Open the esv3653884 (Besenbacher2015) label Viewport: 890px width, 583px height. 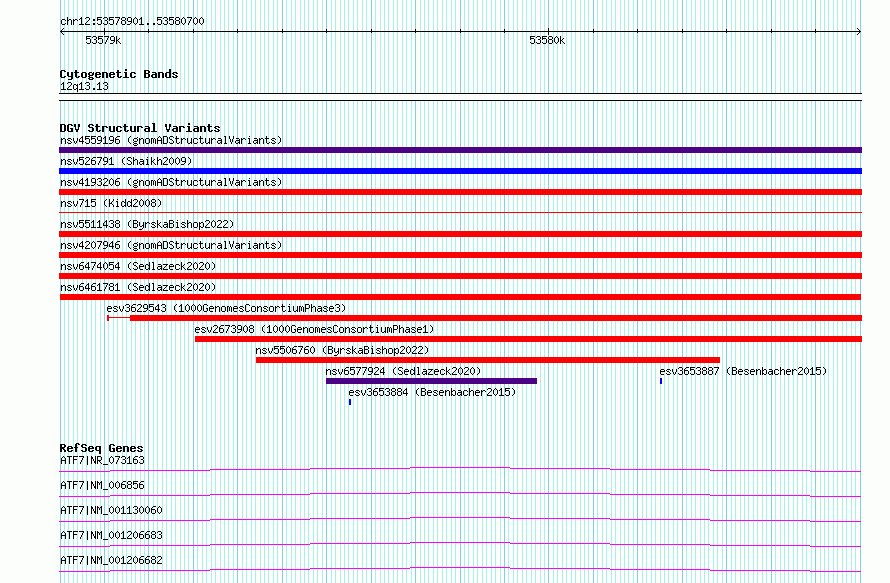[432, 392]
